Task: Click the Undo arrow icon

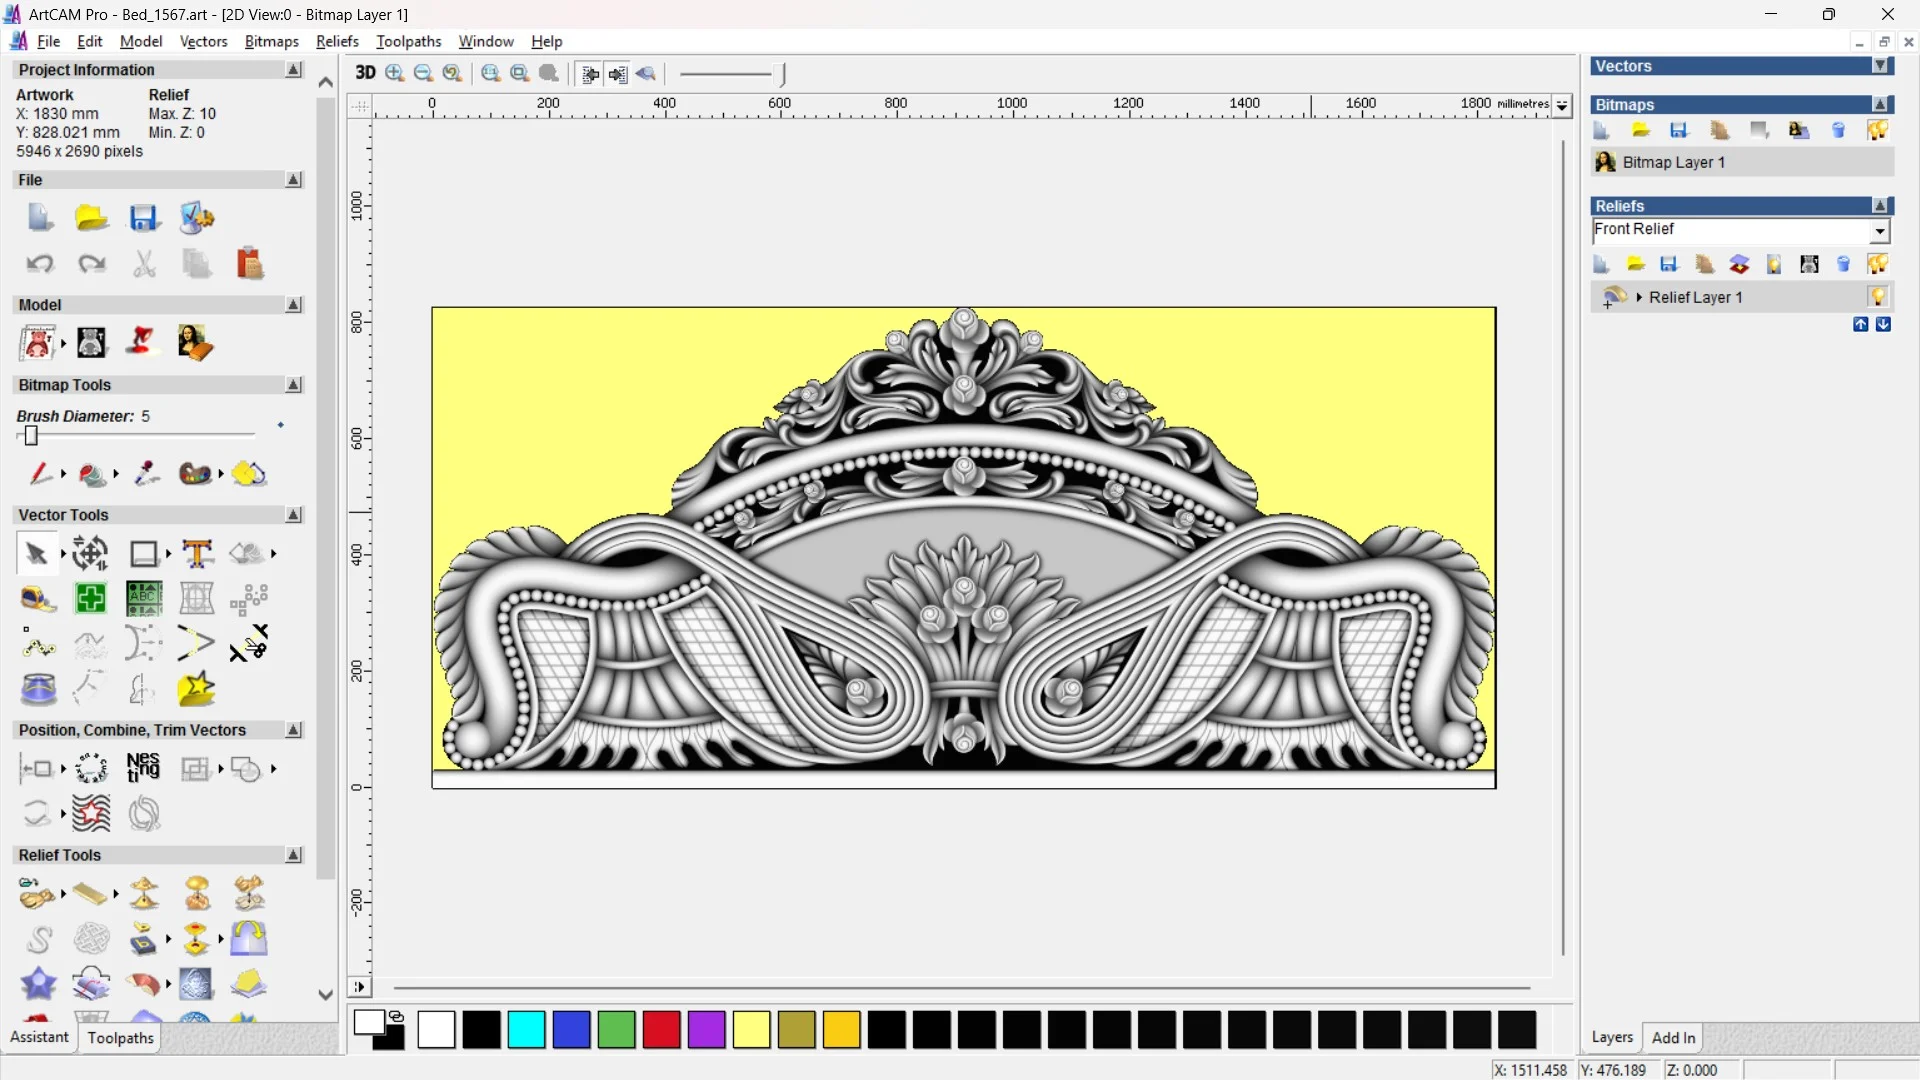Action: (40, 263)
